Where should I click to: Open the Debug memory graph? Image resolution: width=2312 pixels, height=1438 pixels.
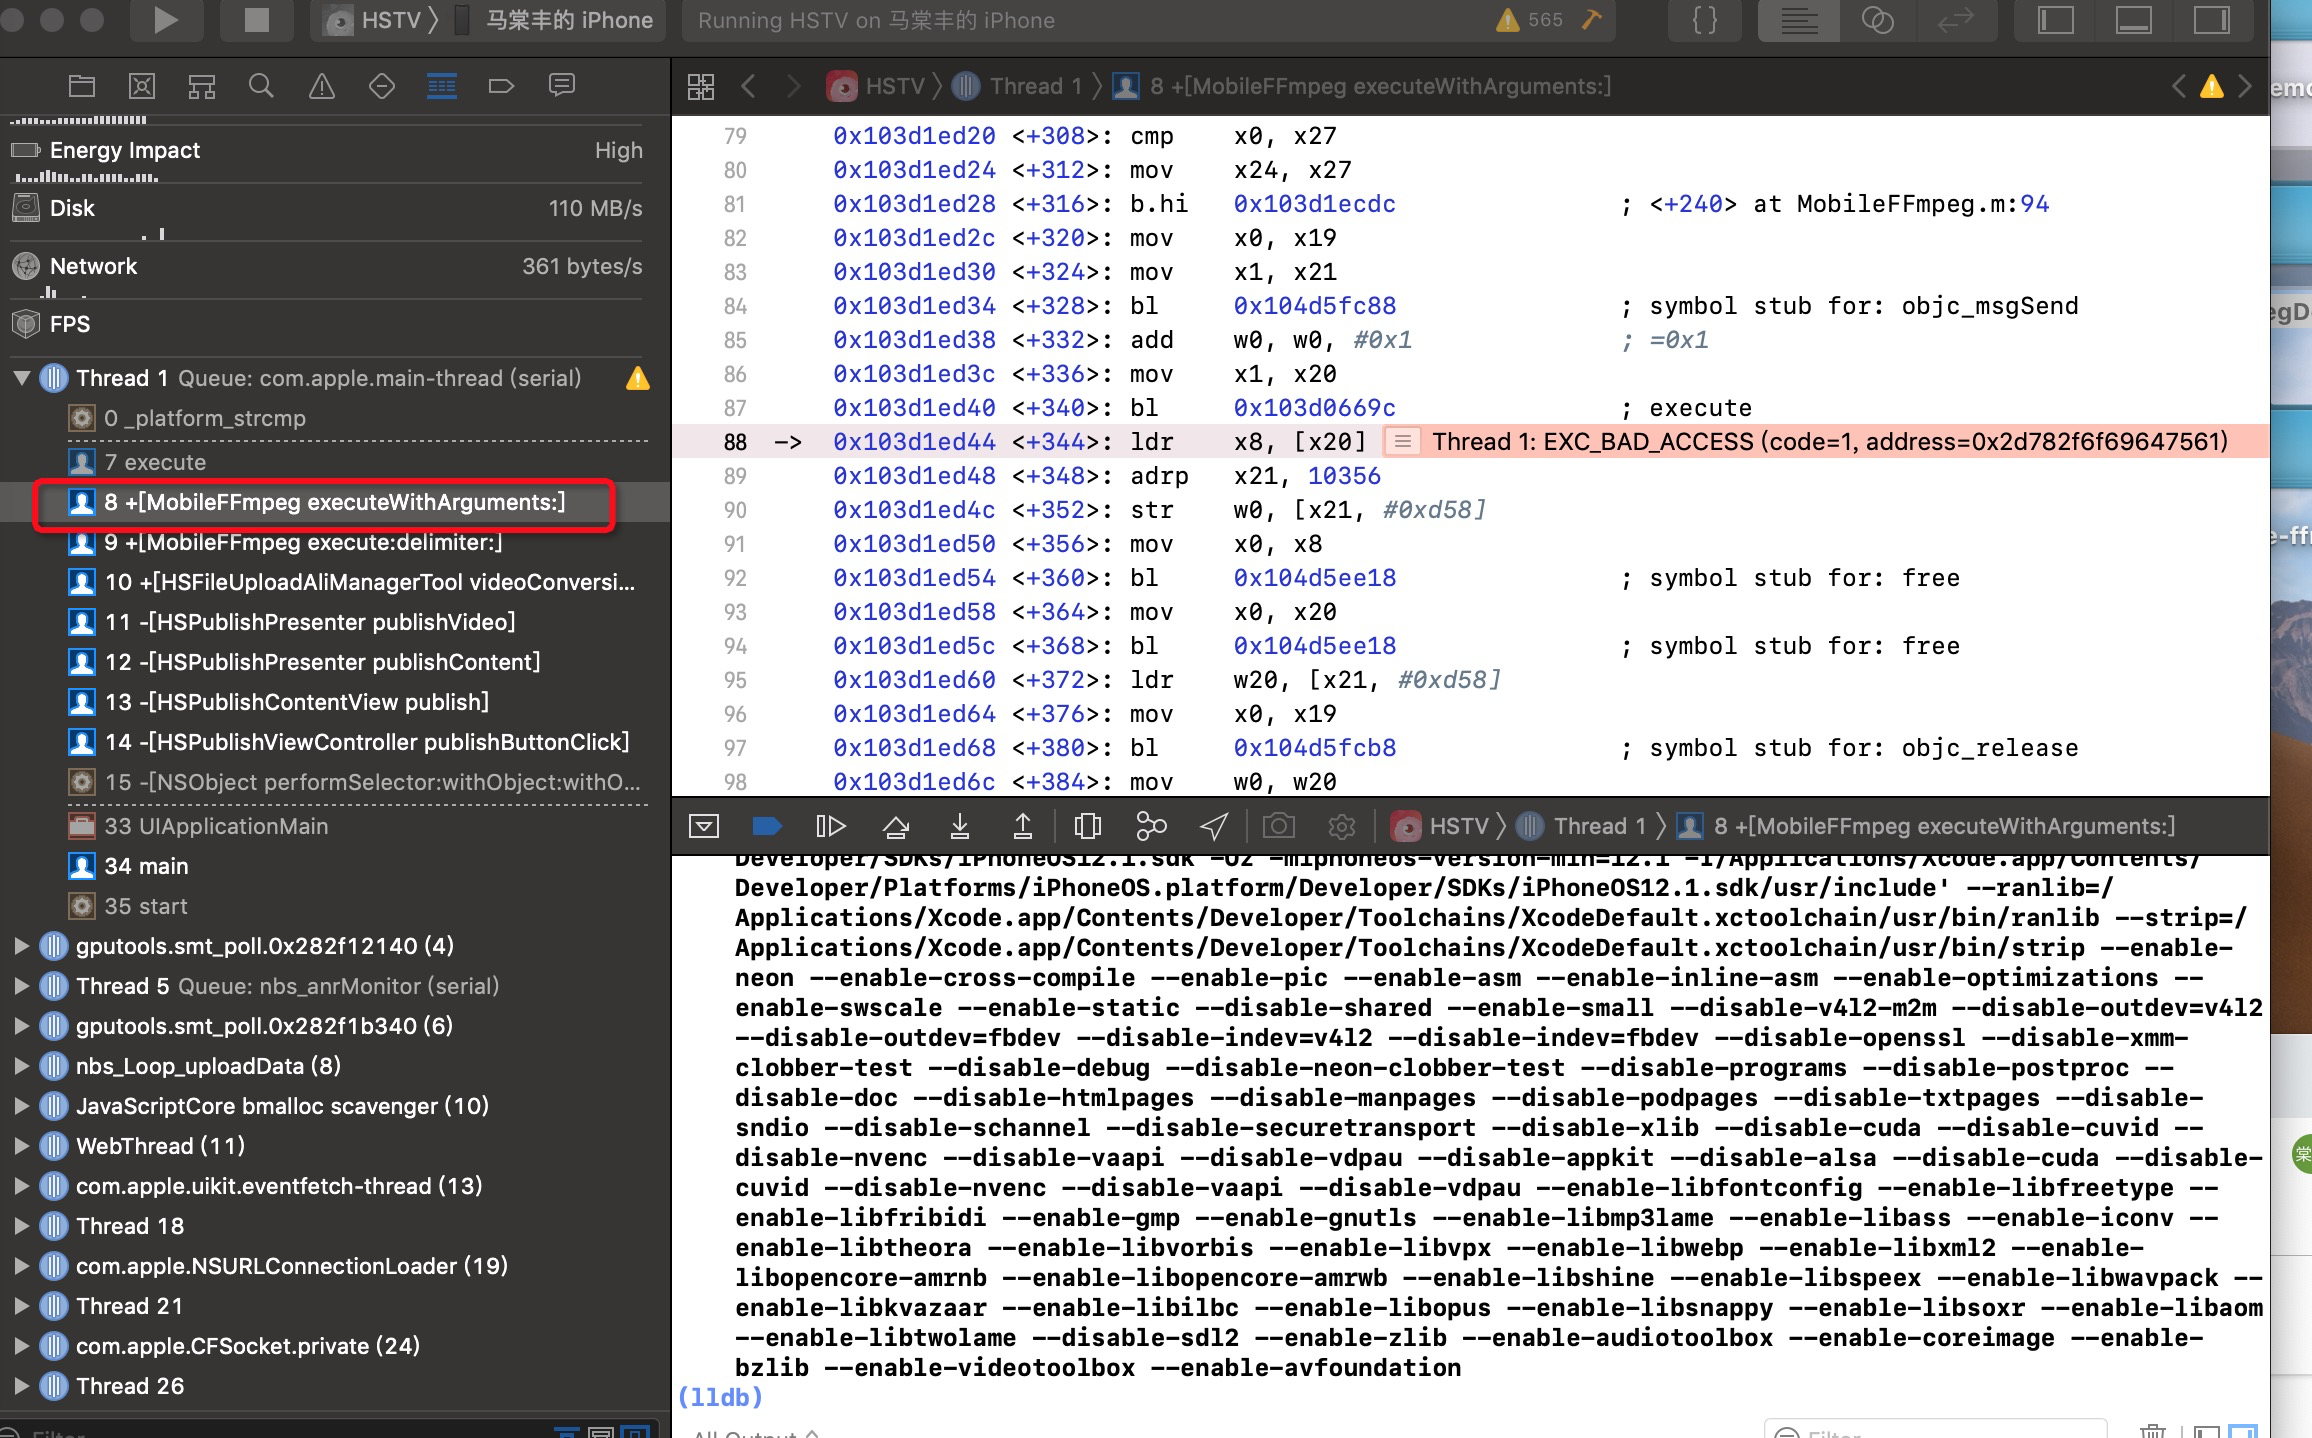pyautogui.click(x=1150, y=825)
